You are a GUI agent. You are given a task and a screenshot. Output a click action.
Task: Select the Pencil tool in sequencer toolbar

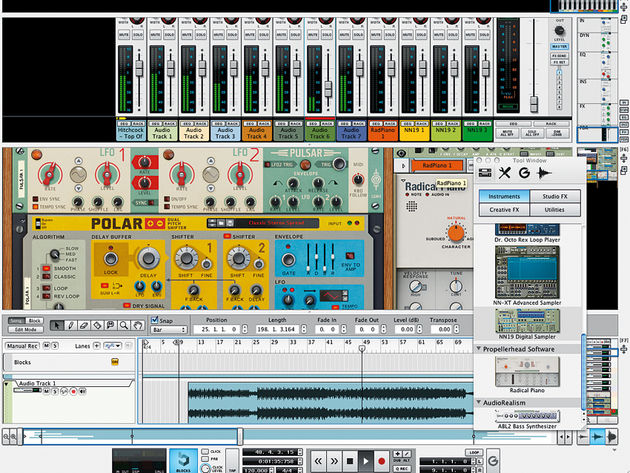pyautogui.click(x=70, y=325)
